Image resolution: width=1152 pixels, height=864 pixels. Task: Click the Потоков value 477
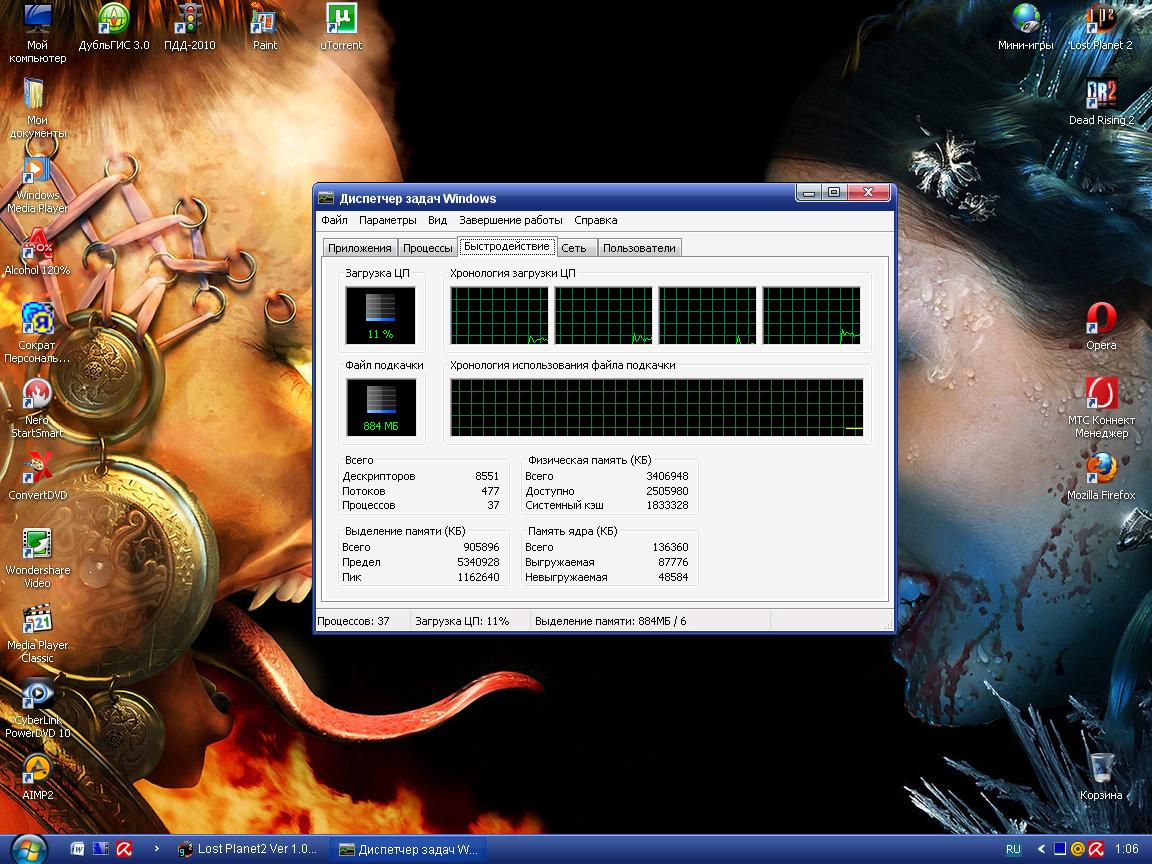pyautogui.click(x=490, y=491)
